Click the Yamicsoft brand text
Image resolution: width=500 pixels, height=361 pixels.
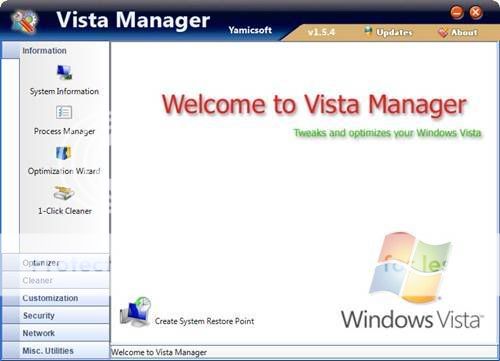tap(250, 30)
